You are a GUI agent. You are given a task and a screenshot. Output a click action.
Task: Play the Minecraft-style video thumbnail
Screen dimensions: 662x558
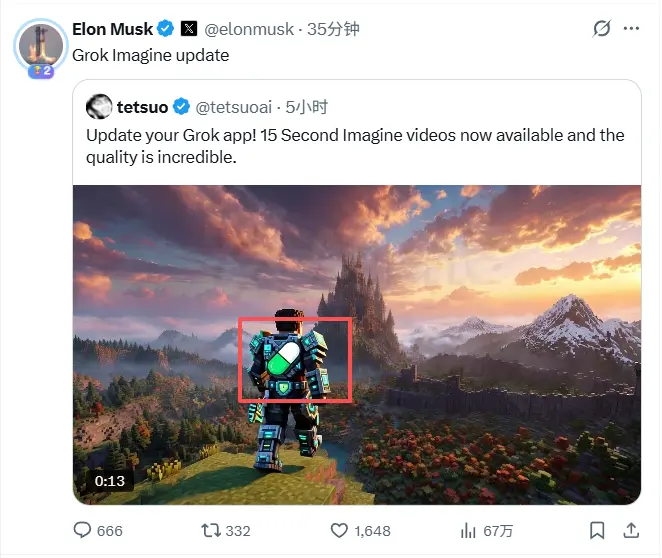click(x=357, y=345)
